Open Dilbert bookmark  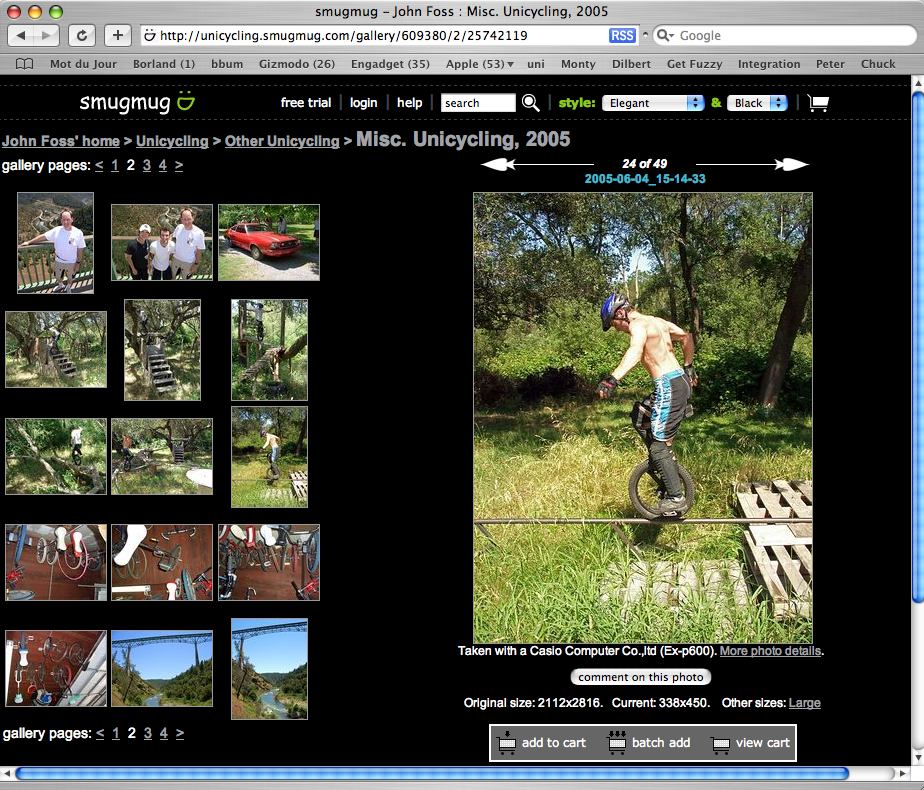tap(631, 64)
